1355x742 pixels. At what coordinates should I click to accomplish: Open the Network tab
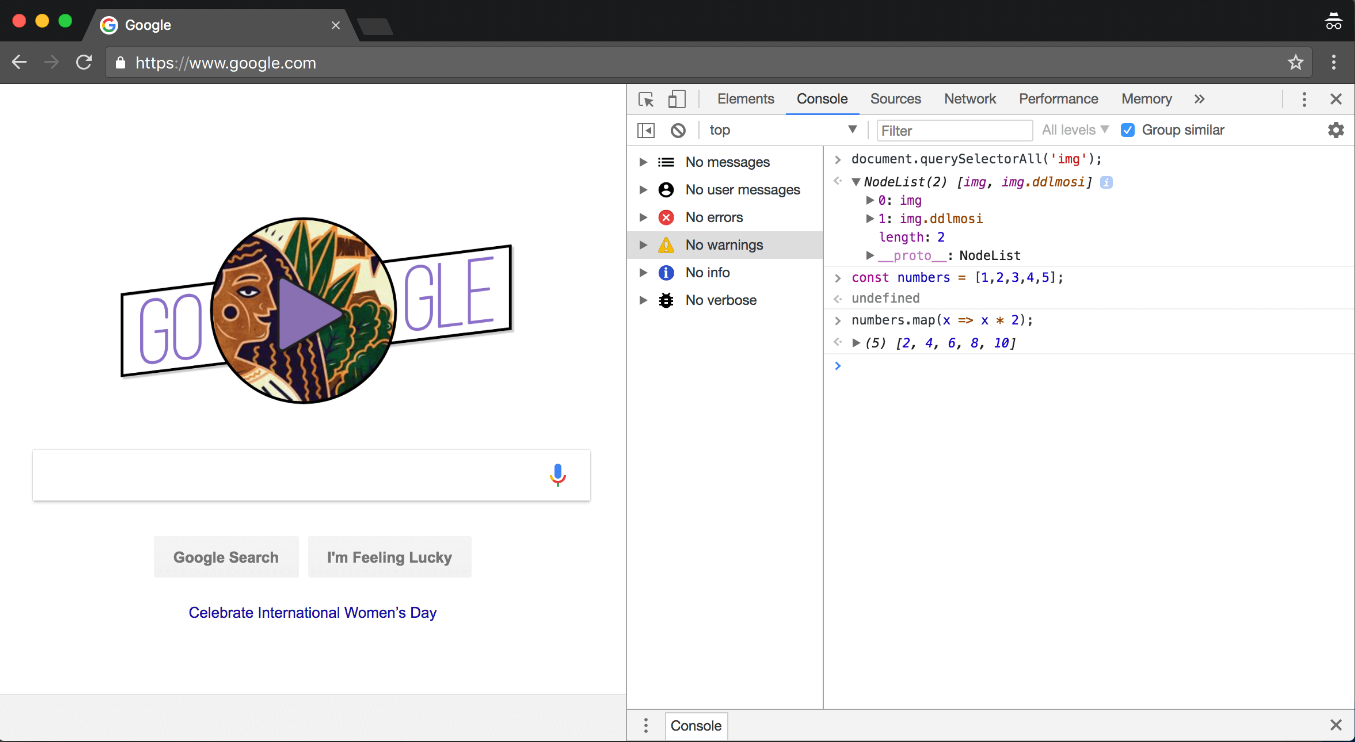pyautogui.click(x=970, y=99)
